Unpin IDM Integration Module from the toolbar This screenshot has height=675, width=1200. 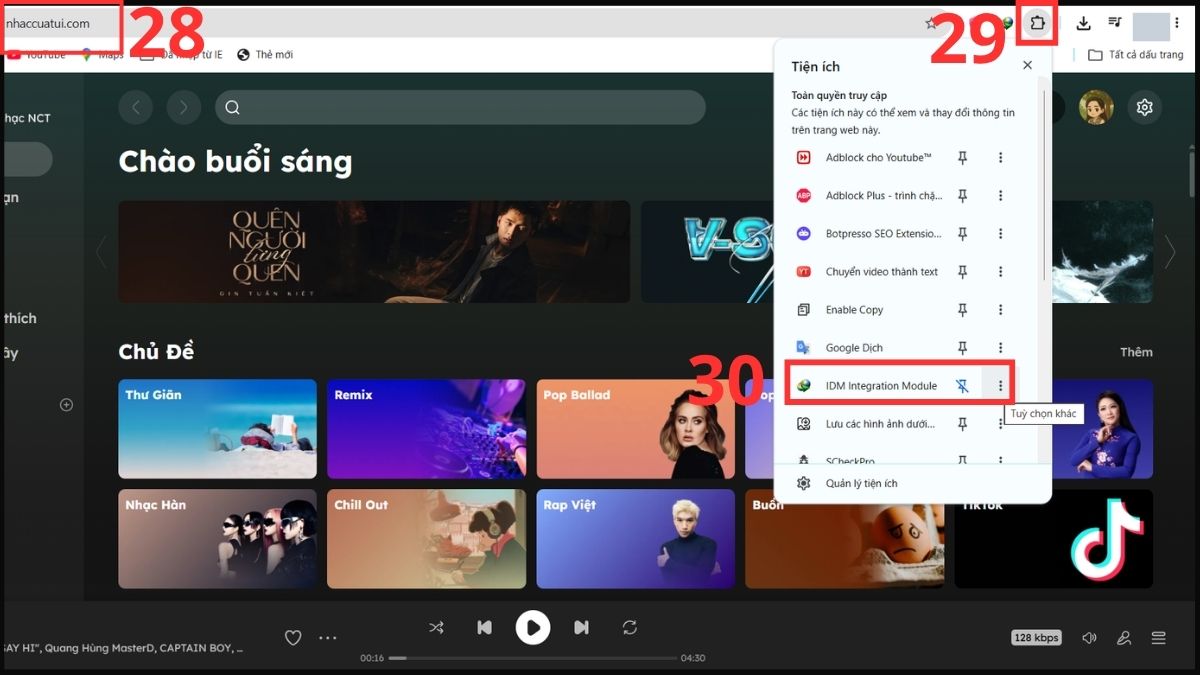pyautogui.click(x=962, y=386)
